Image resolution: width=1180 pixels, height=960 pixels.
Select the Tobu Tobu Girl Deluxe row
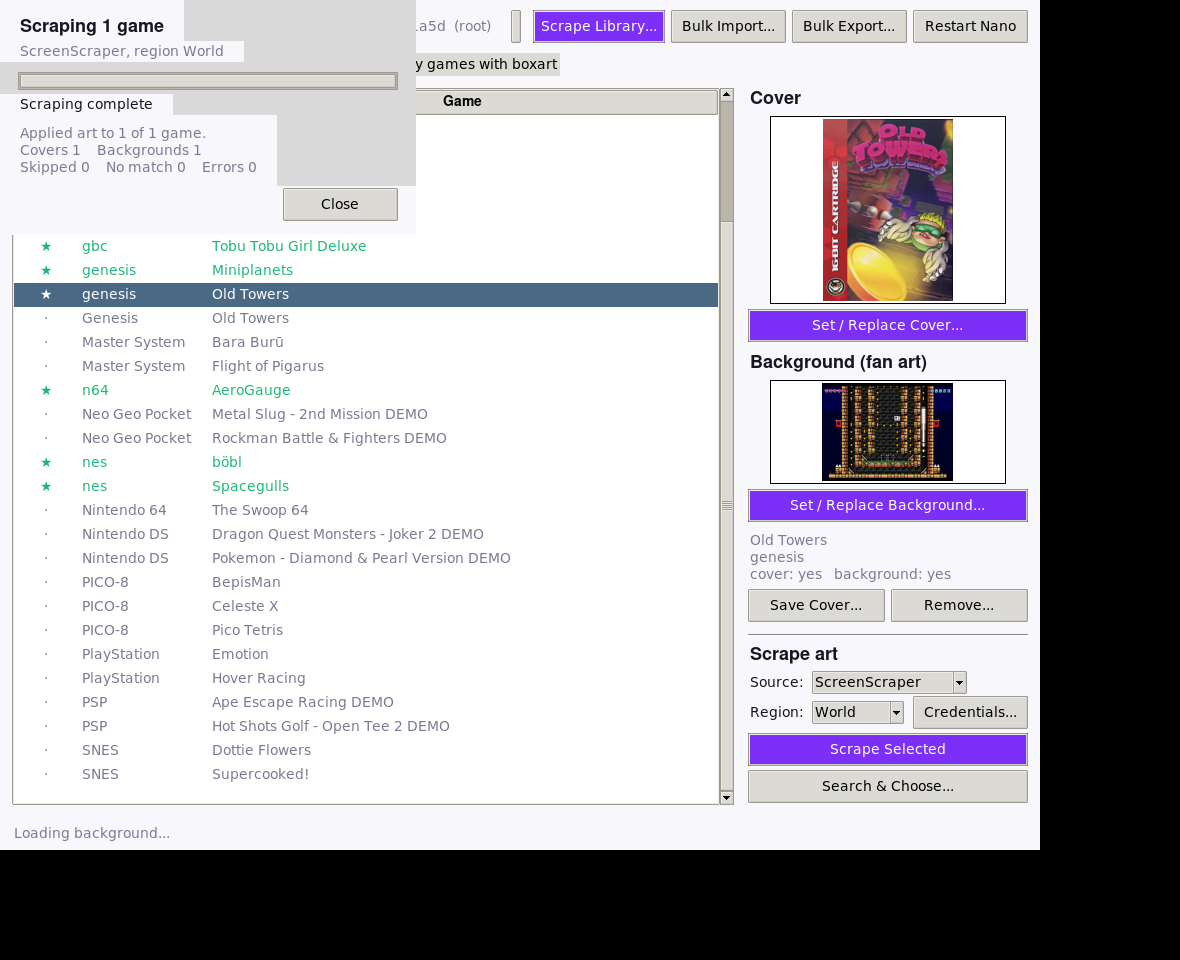[x=366, y=246]
